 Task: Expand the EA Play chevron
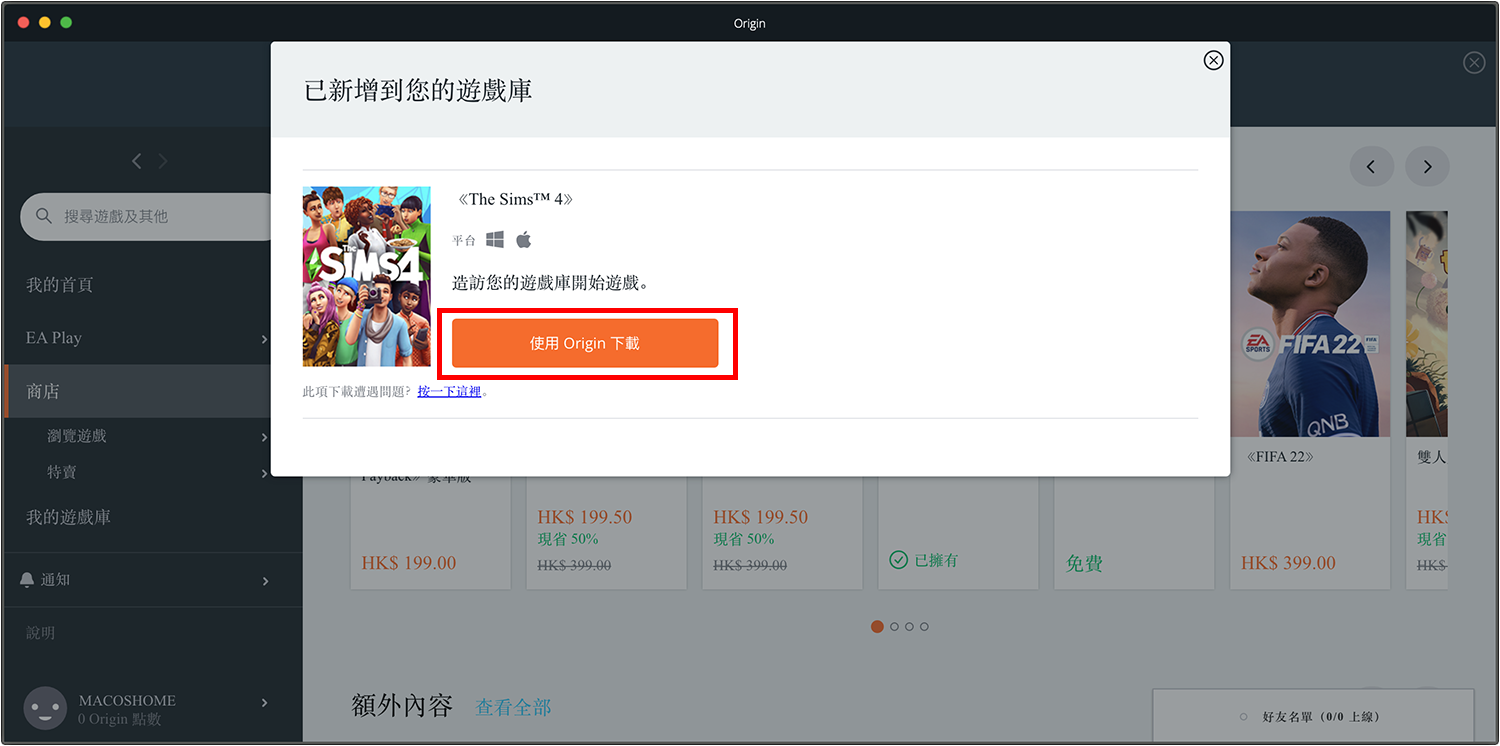(x=264, y=339)
